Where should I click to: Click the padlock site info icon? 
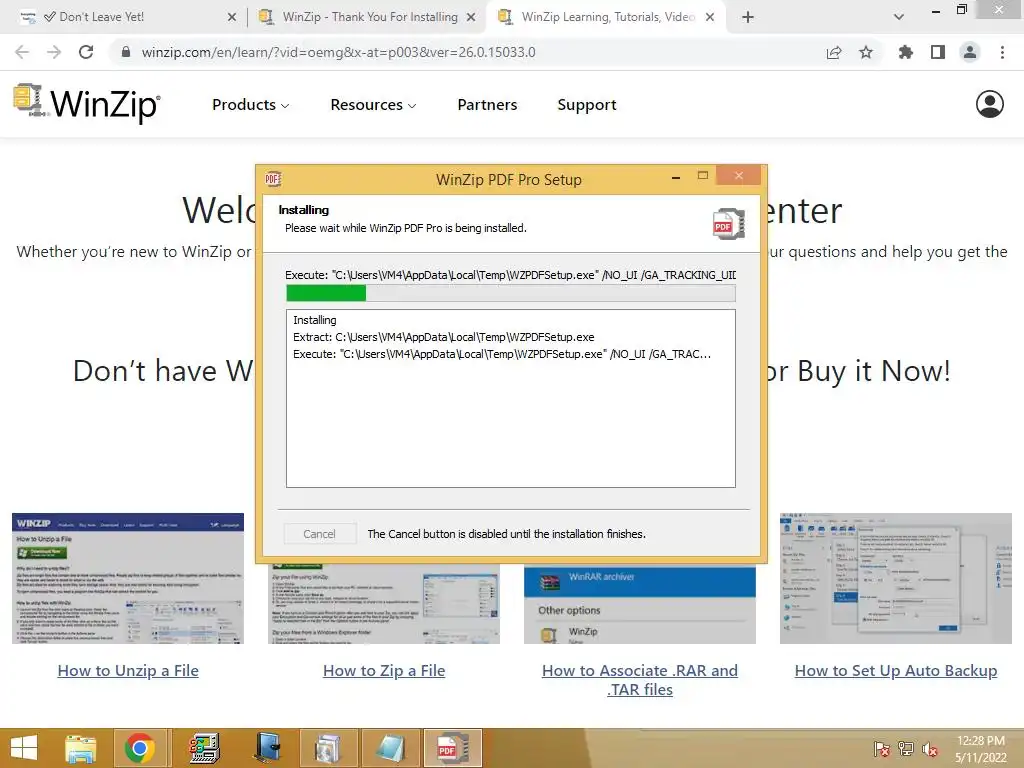tap(126, 52)
